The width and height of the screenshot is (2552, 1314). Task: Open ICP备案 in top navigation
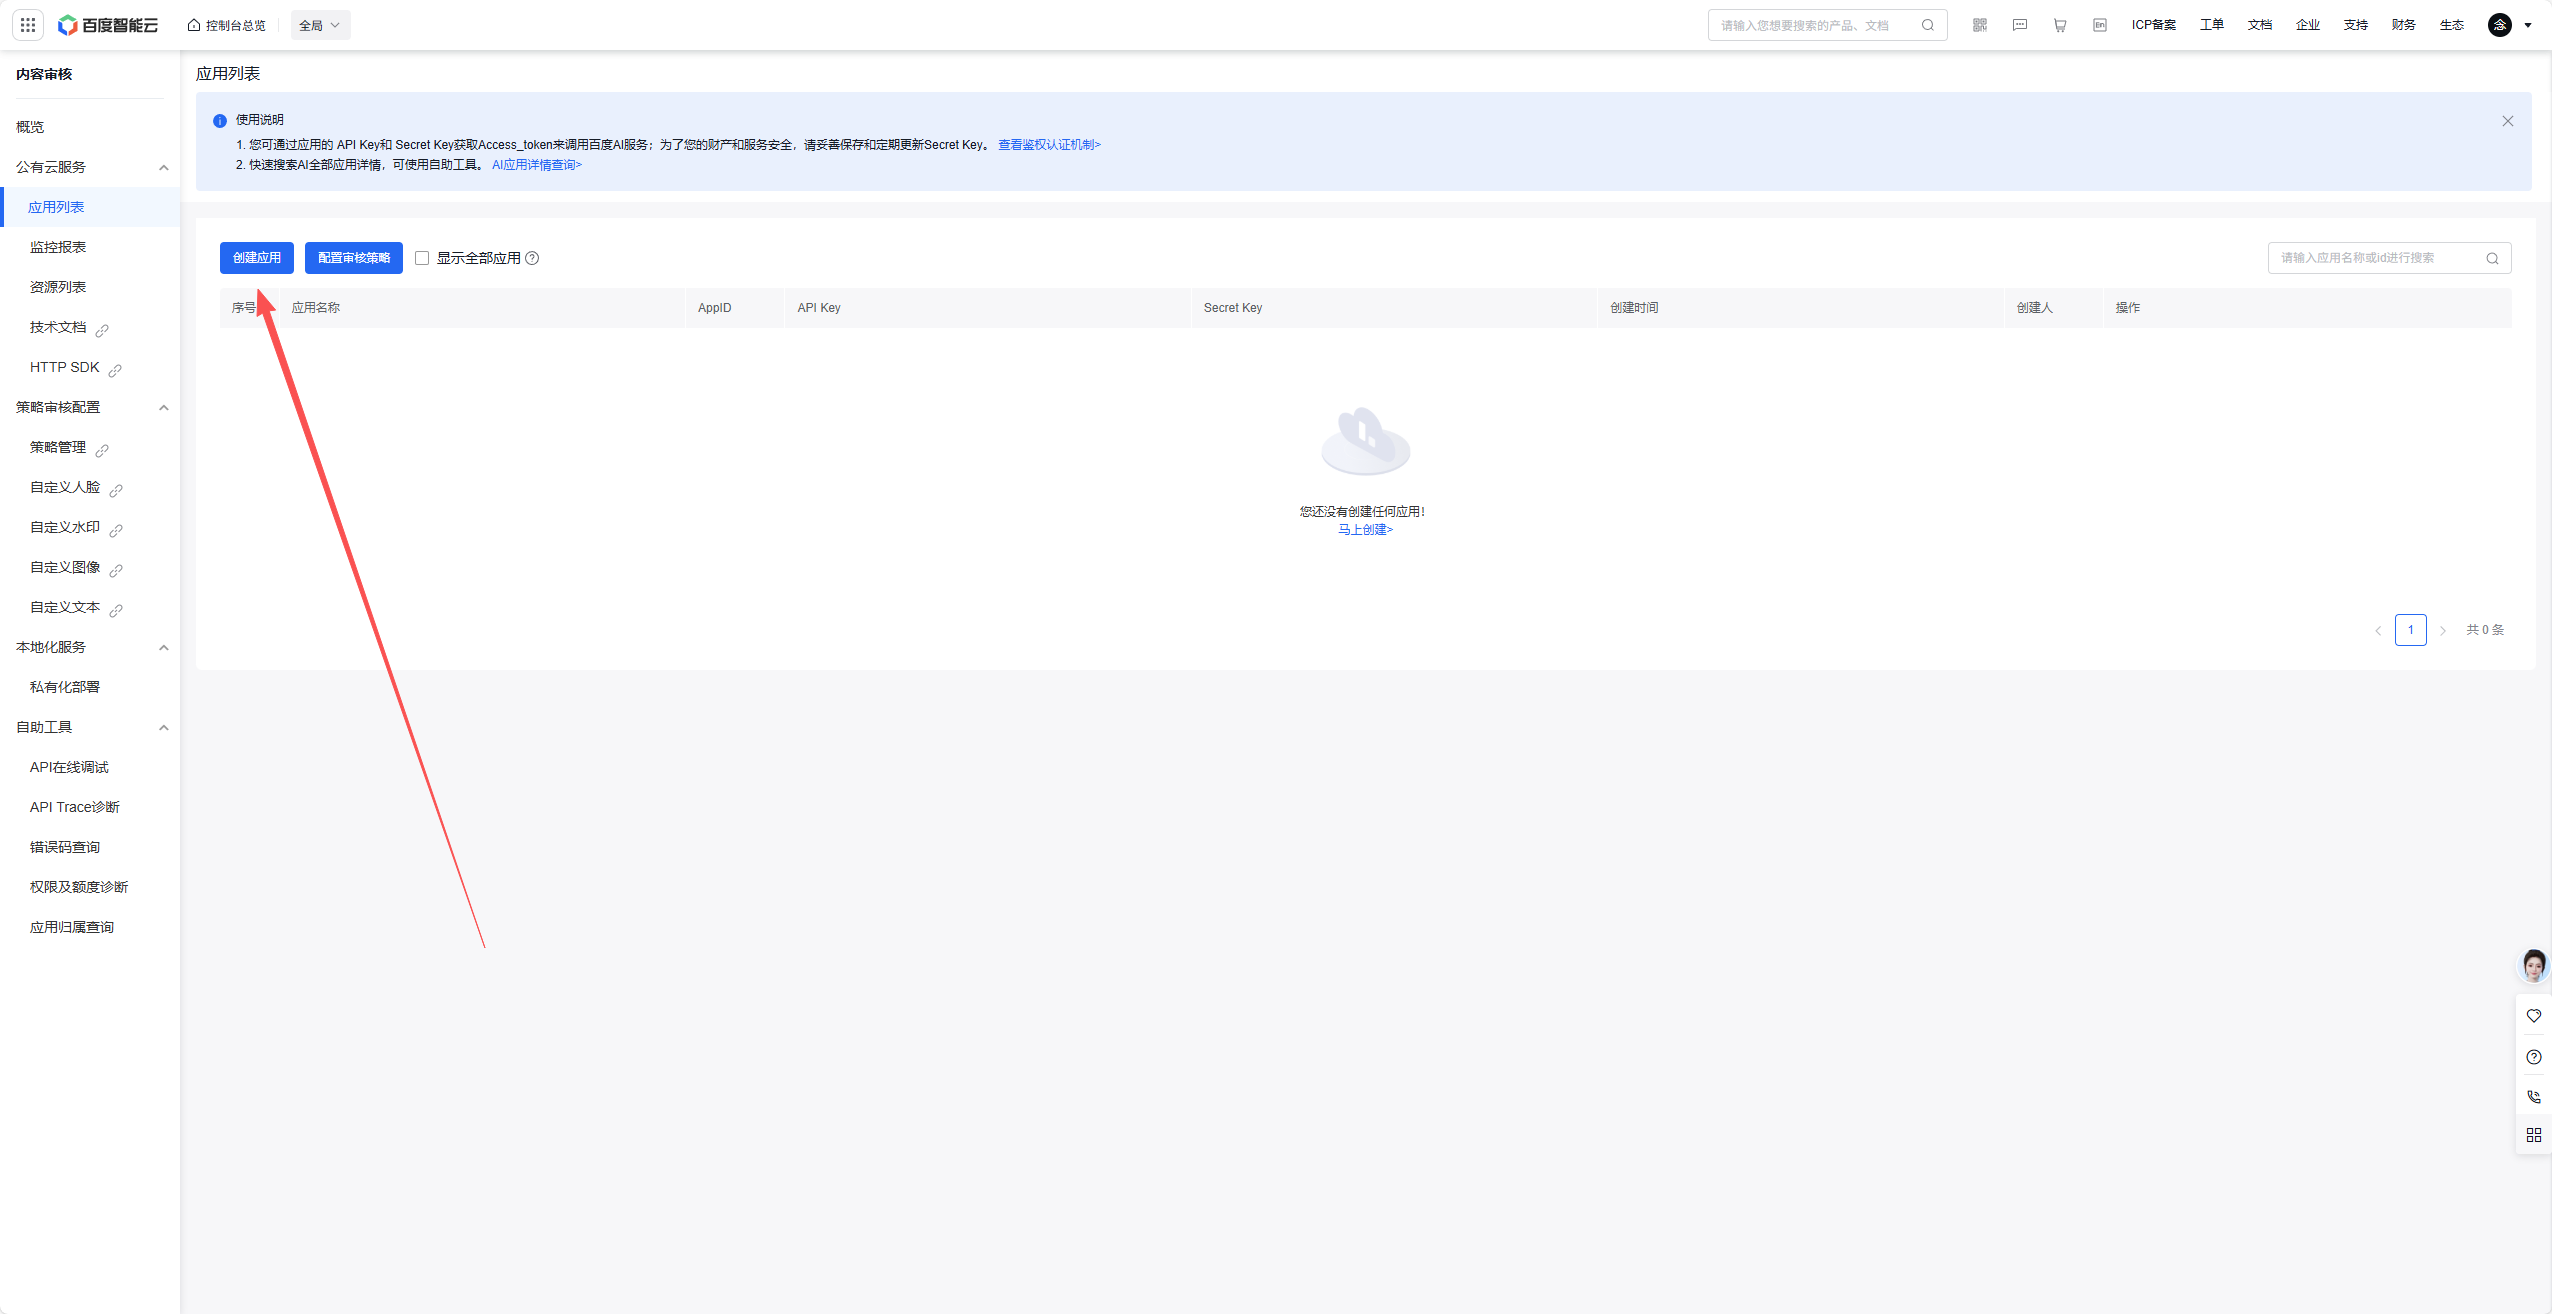[x=2153, y=25]
